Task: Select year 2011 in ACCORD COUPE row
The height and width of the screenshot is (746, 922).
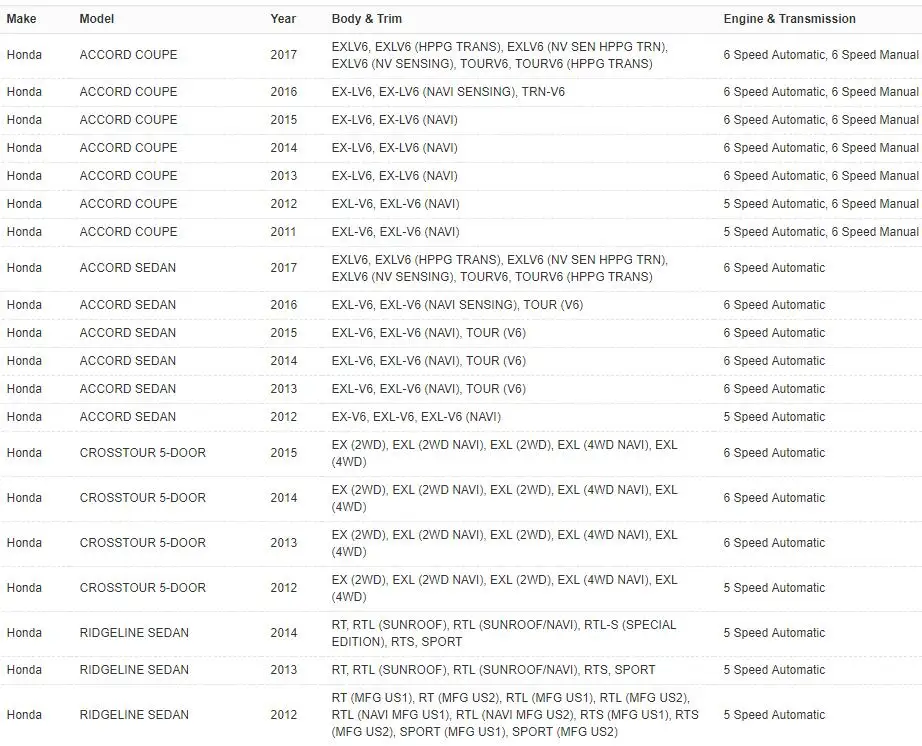Action: (x=283, y=232)
